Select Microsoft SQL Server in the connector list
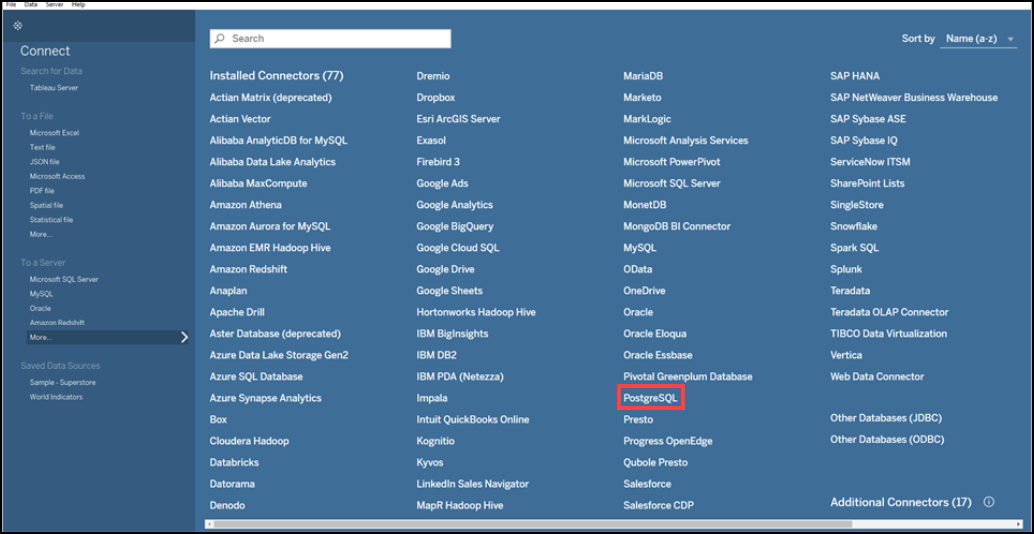 (672, 183)
